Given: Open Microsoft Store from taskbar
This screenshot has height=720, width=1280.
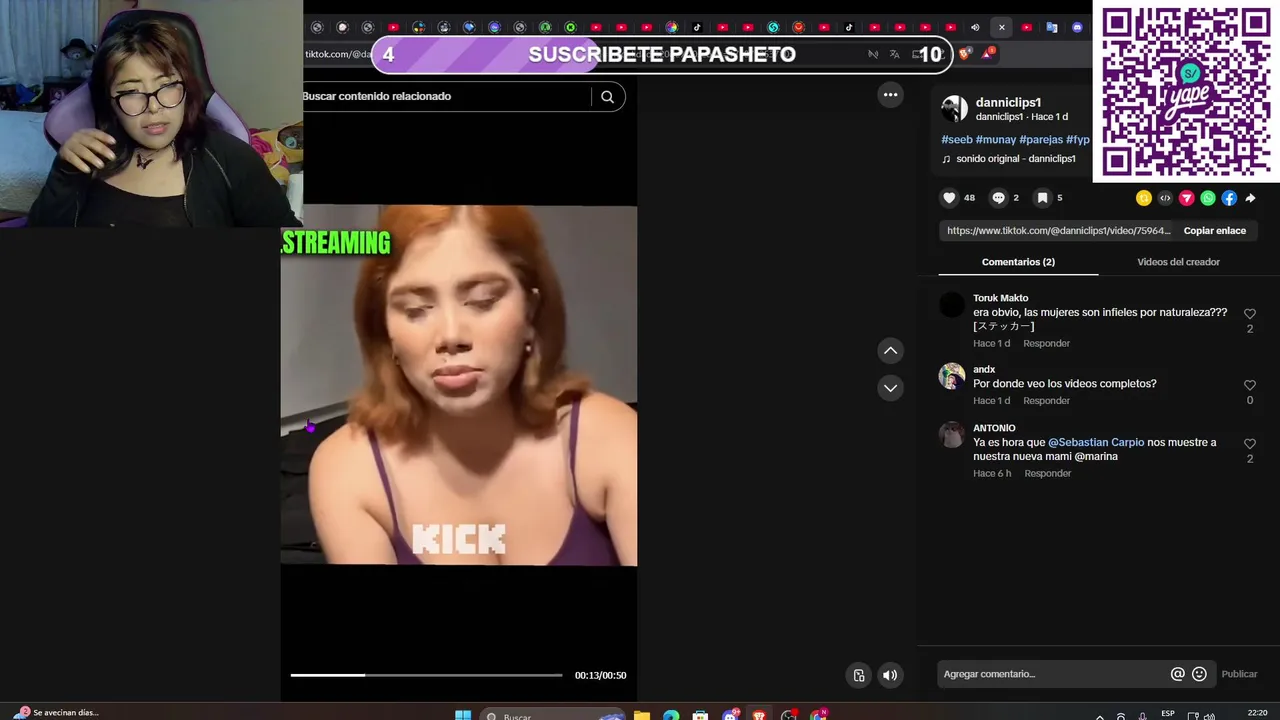Looking at the screenshot, I should coord(700,714).
